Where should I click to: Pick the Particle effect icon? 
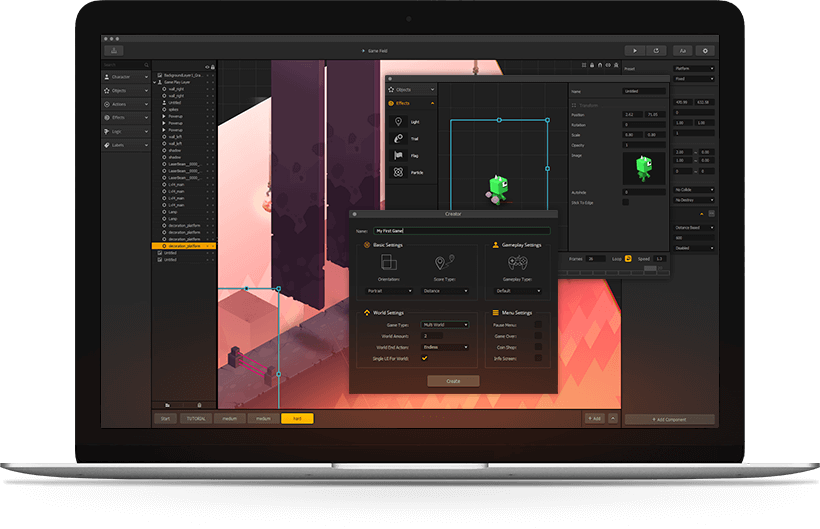pyautogui.click(x=398, y=172)
